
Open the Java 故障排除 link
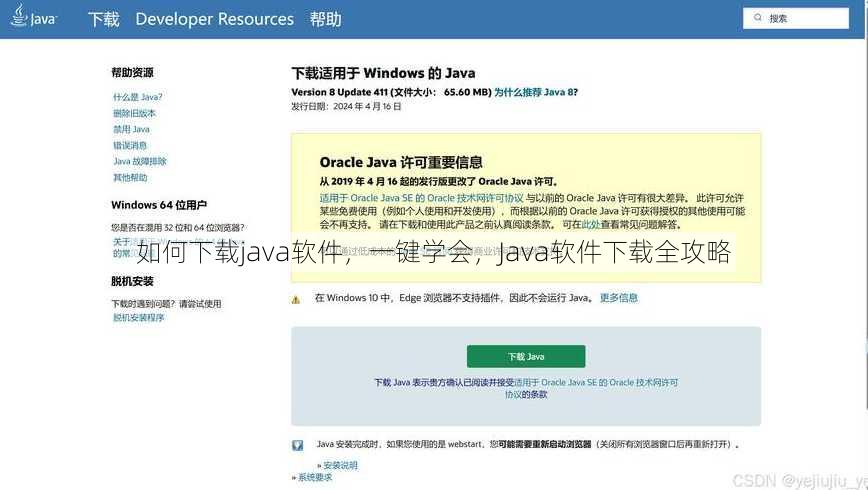point(140,161)
